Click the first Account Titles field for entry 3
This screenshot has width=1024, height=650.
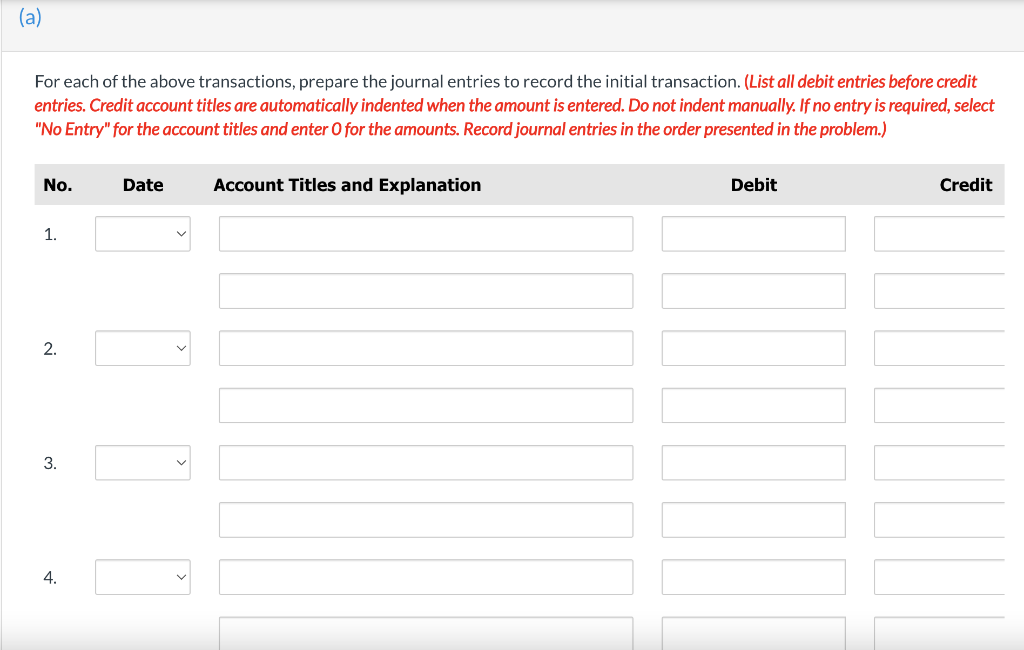tap(425, 462)
